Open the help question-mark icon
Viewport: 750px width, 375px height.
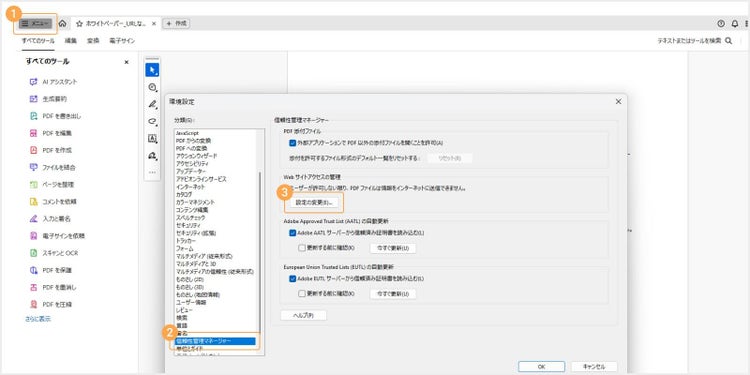coord(721,23)
